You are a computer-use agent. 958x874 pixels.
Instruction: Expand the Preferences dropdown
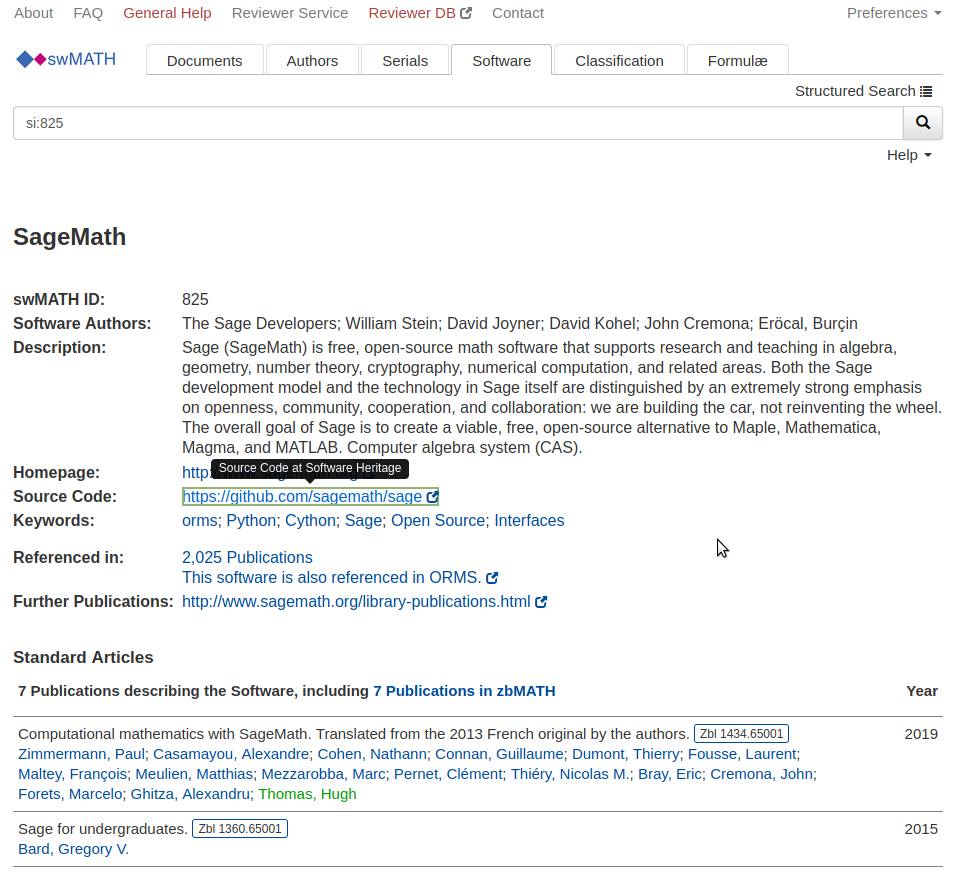[893, 13]
